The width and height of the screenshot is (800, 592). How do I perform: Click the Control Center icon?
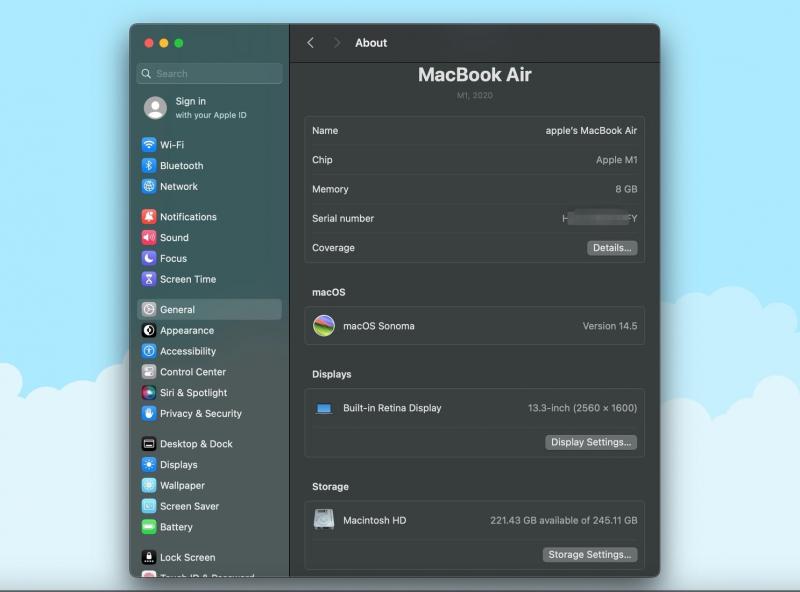pos(148,372)
